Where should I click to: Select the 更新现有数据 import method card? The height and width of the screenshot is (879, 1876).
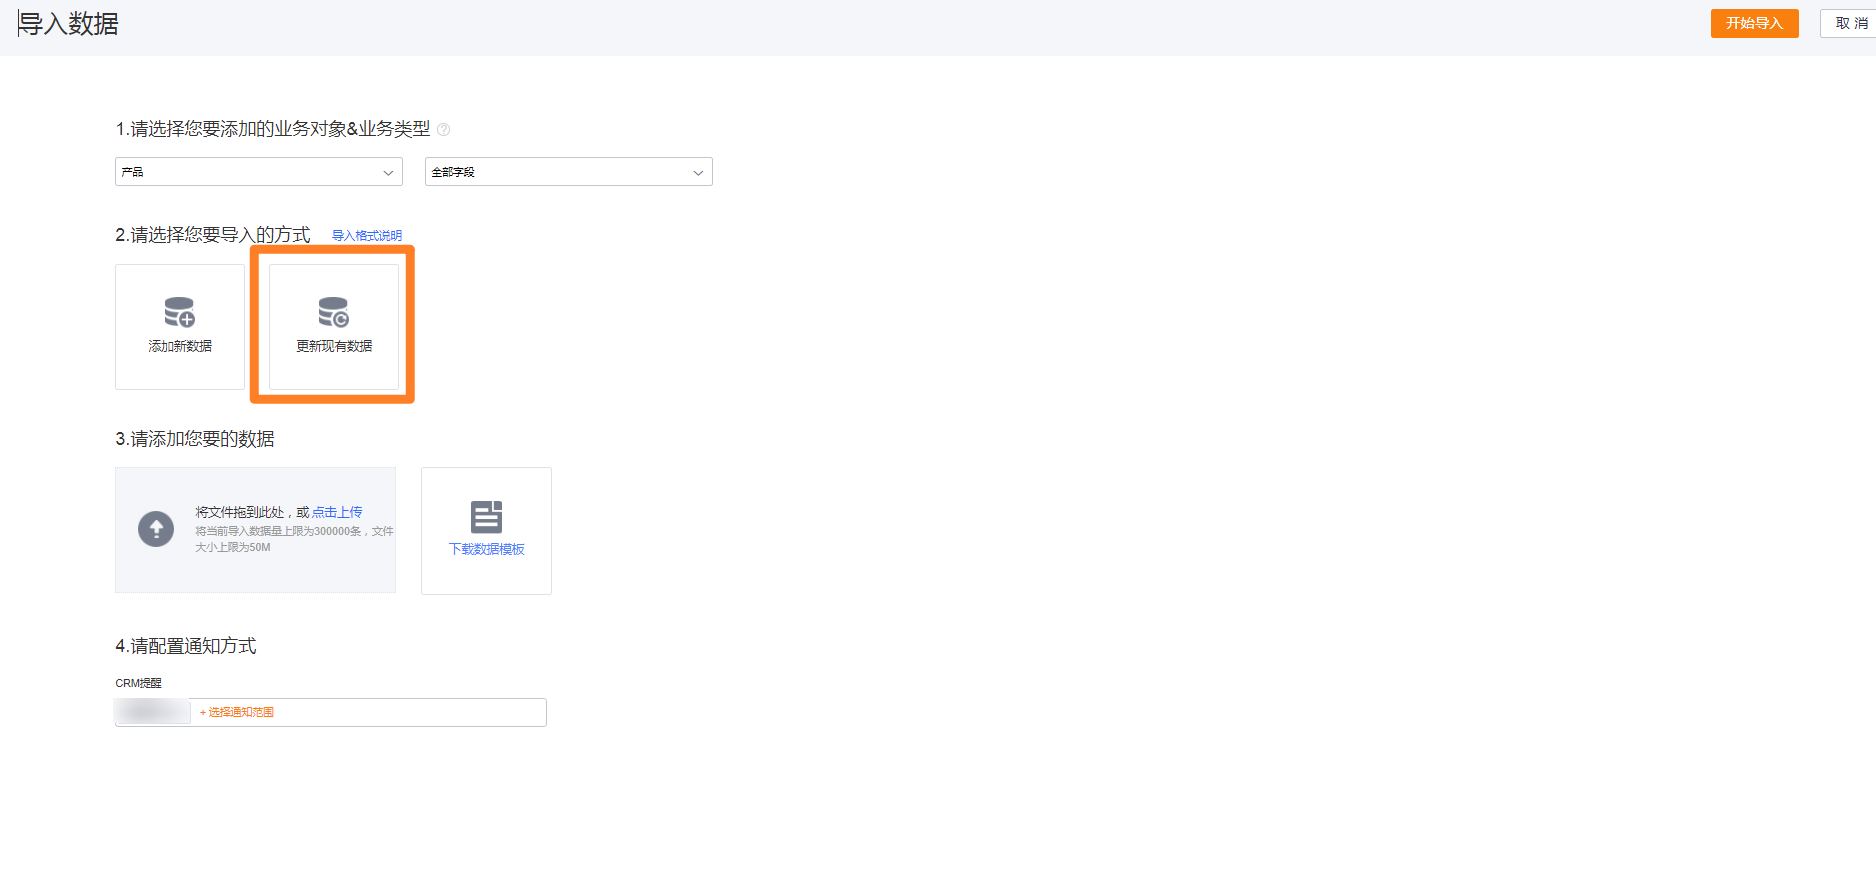point(334,327)
